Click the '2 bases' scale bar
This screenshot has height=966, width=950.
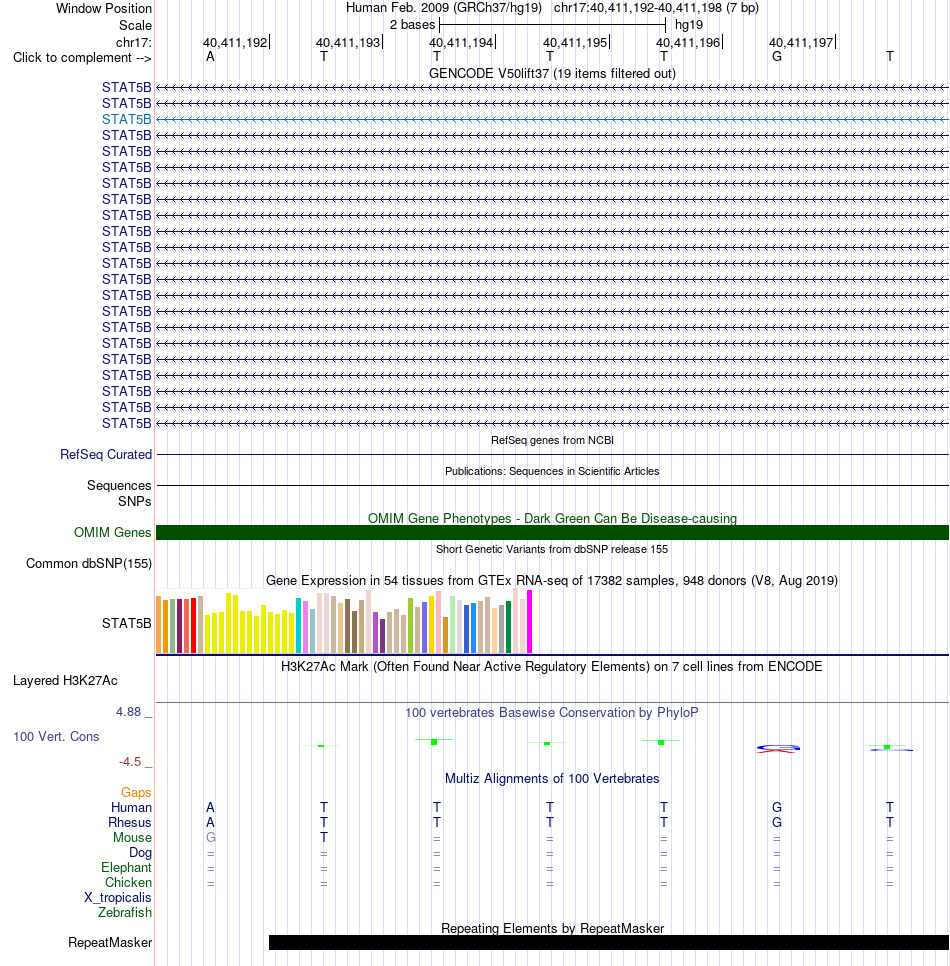point(553,25)
